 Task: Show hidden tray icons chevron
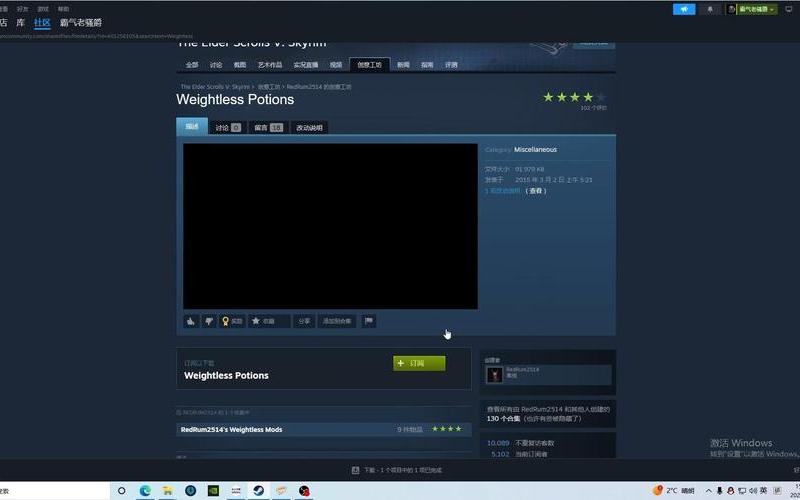708,491
